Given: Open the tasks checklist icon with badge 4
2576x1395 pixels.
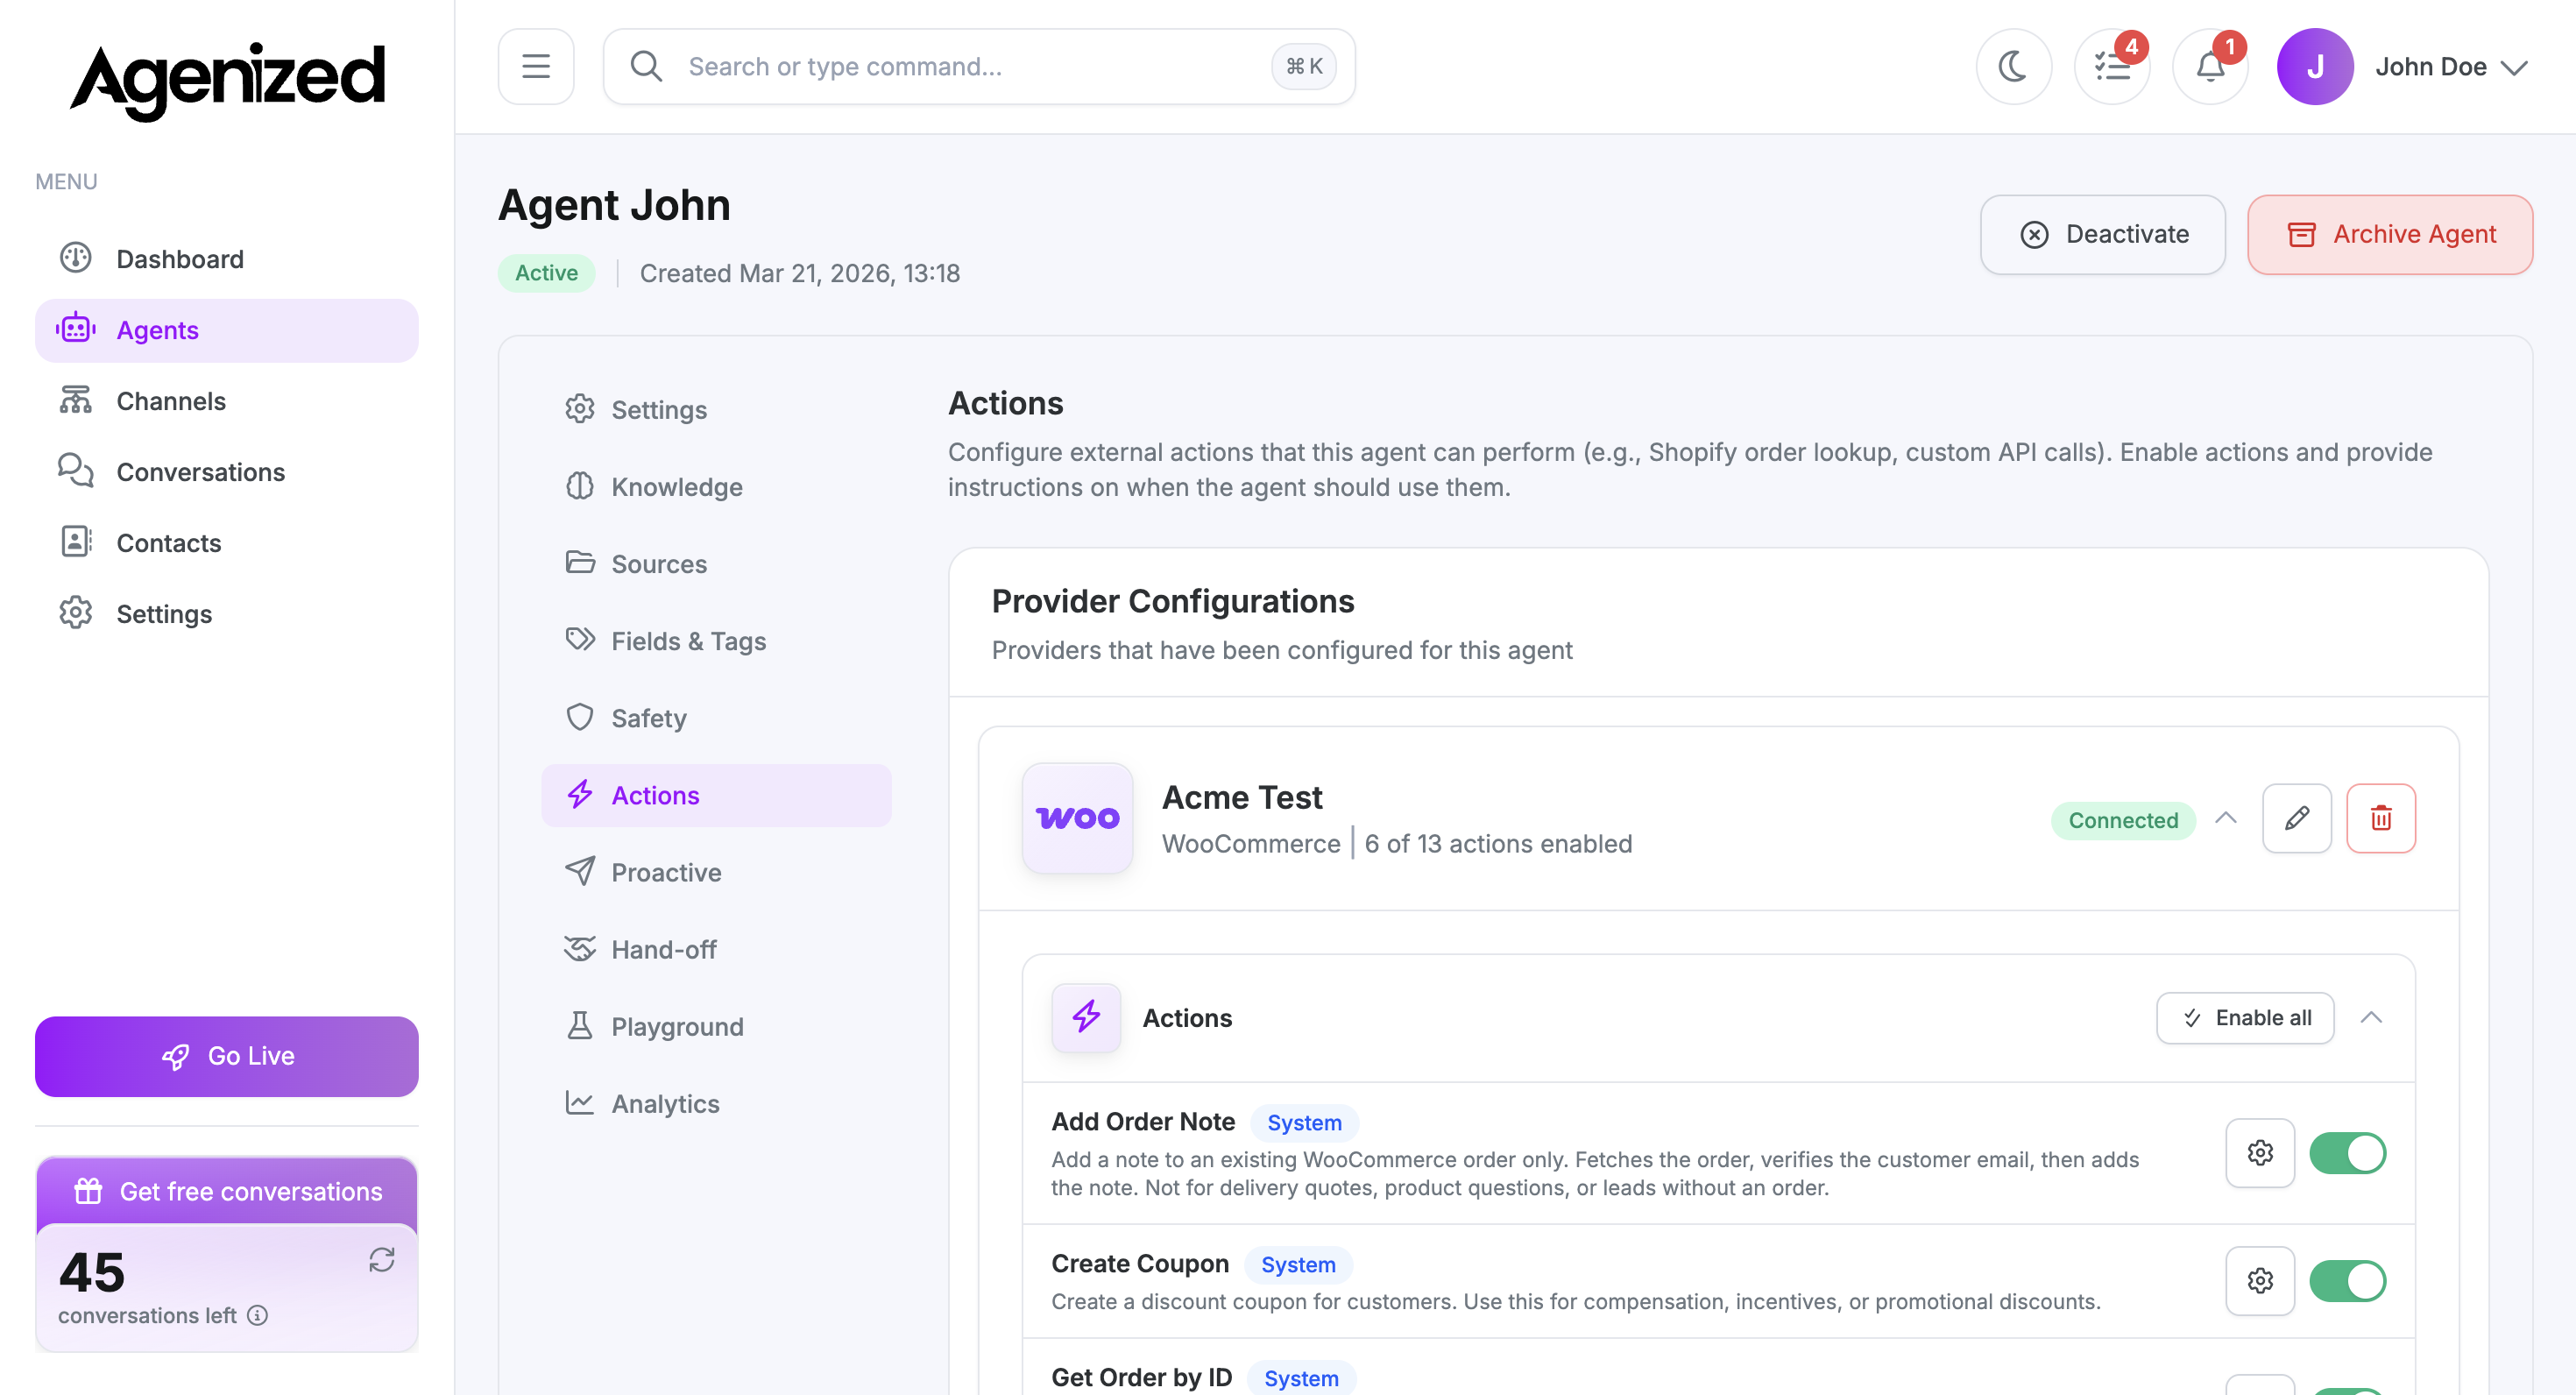Looking at the screenshot, I should click(x=2112, y=66).
